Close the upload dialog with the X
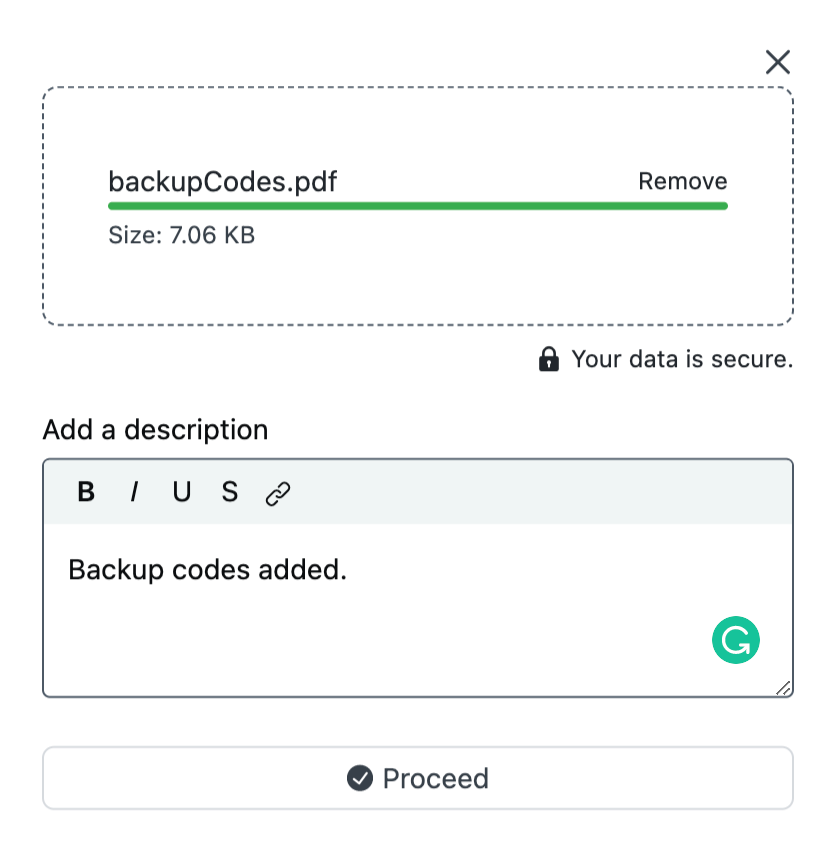 (777, 62)
